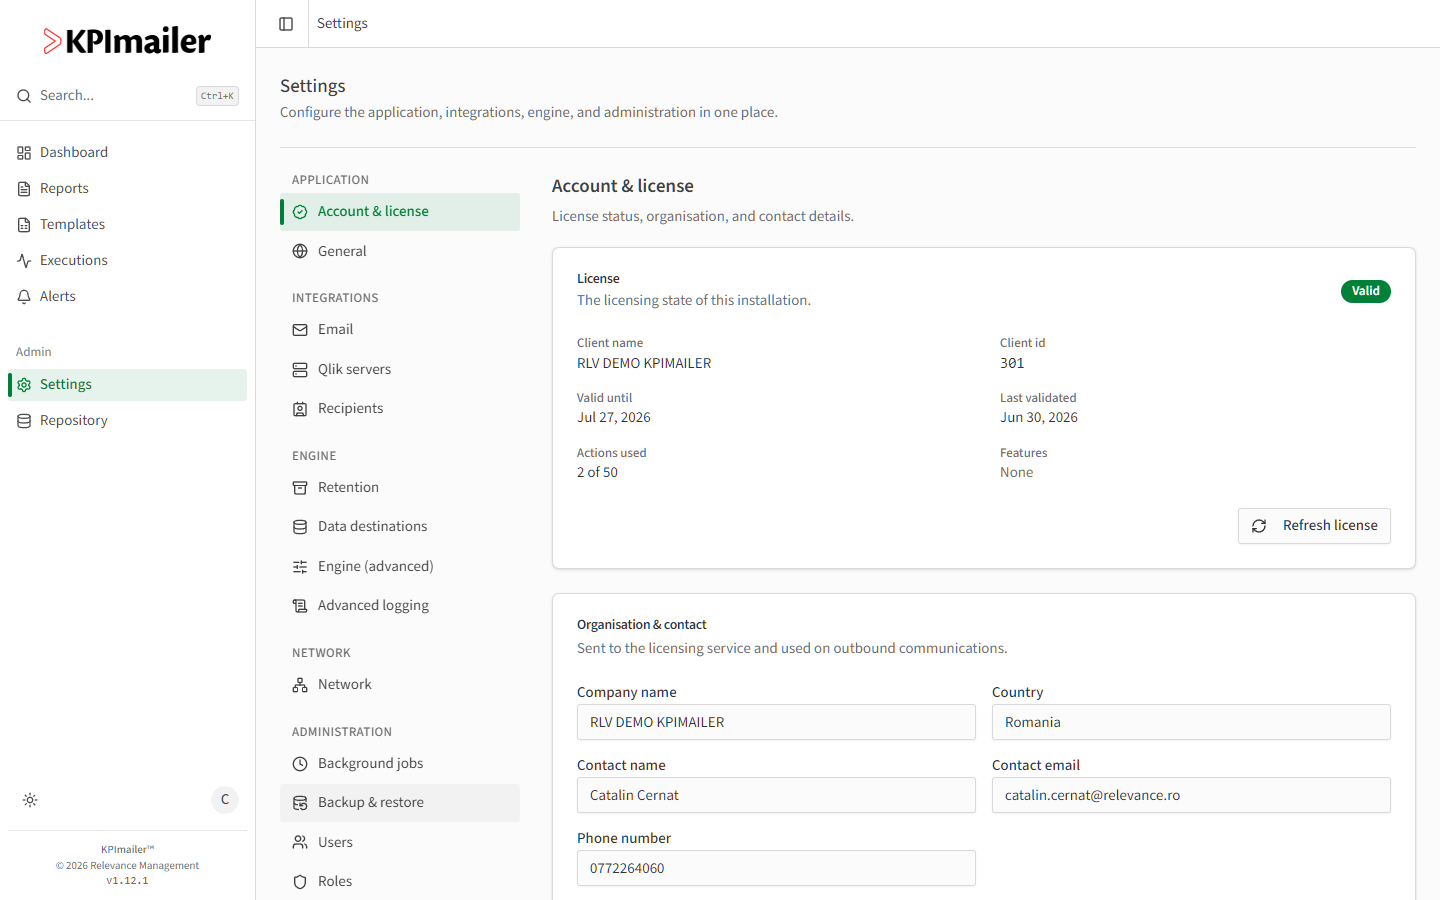Image resolution: width=1440 pixels, height=900 pixels.
Task: Click the 'Jul 27, 2026' valid until value
Action: pyautogui.click(x=614, y=418)
